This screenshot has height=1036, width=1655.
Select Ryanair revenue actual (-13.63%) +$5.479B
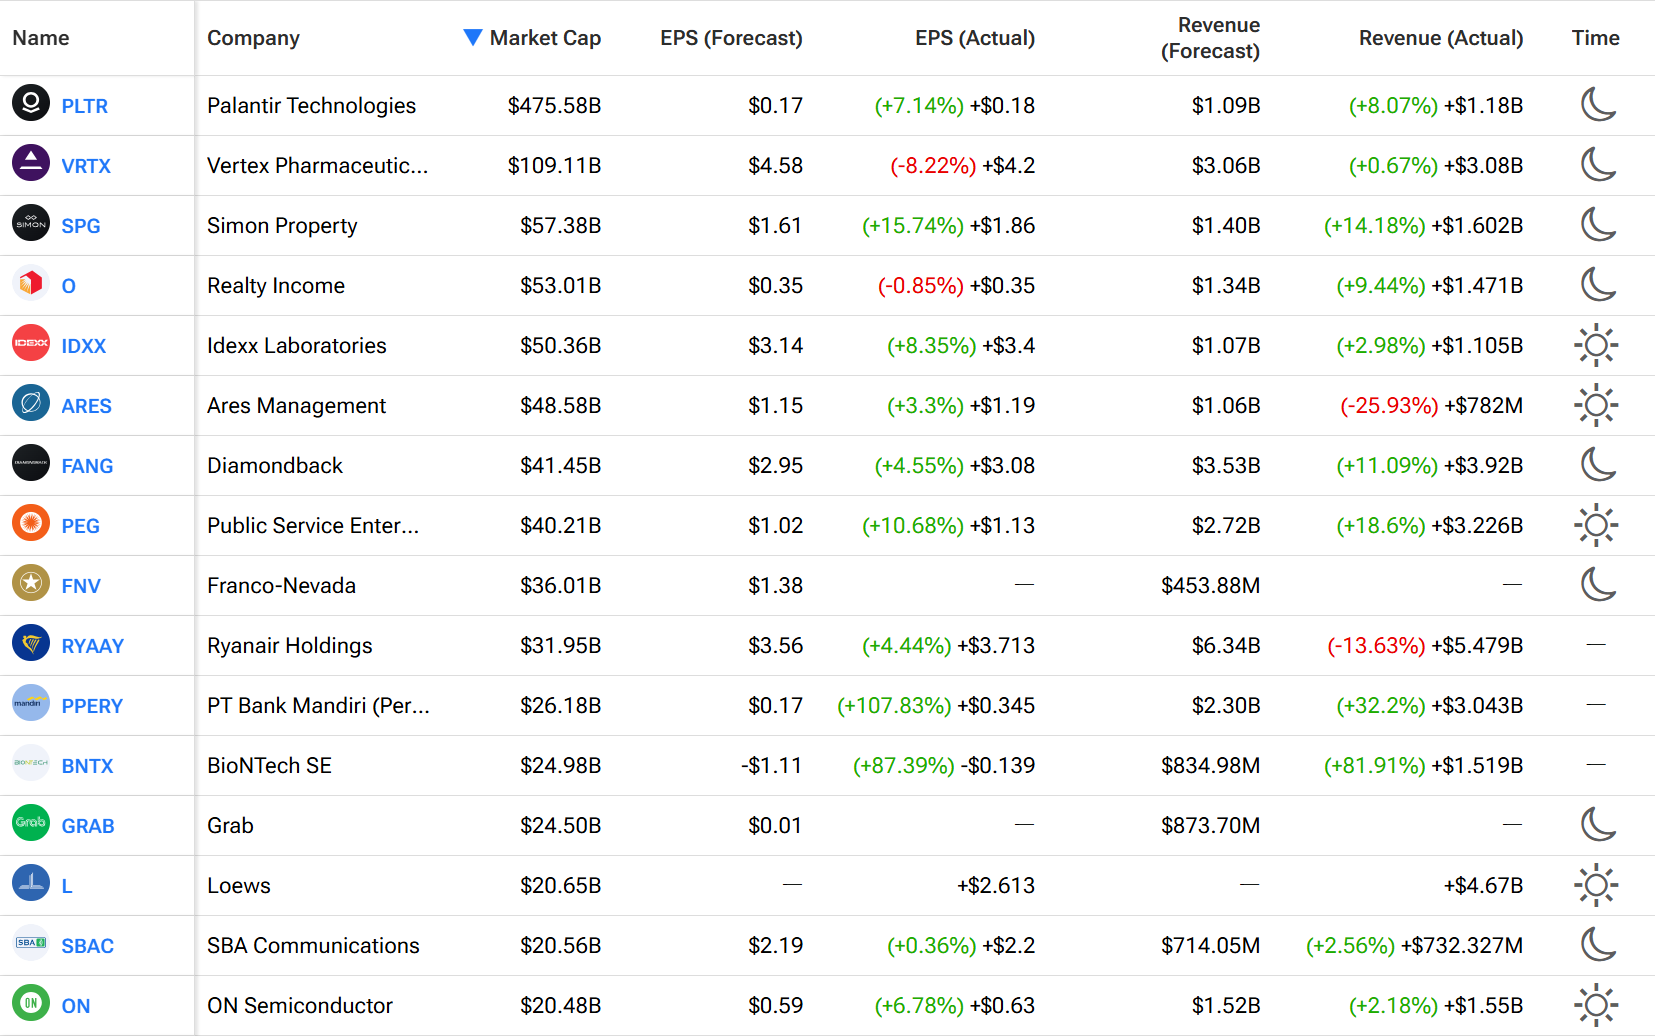(x=1425, y=646)
